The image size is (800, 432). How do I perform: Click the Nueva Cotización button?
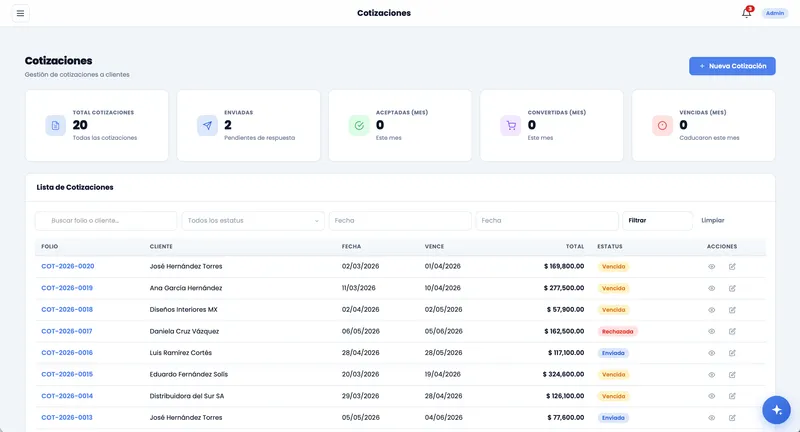(732, 66)
